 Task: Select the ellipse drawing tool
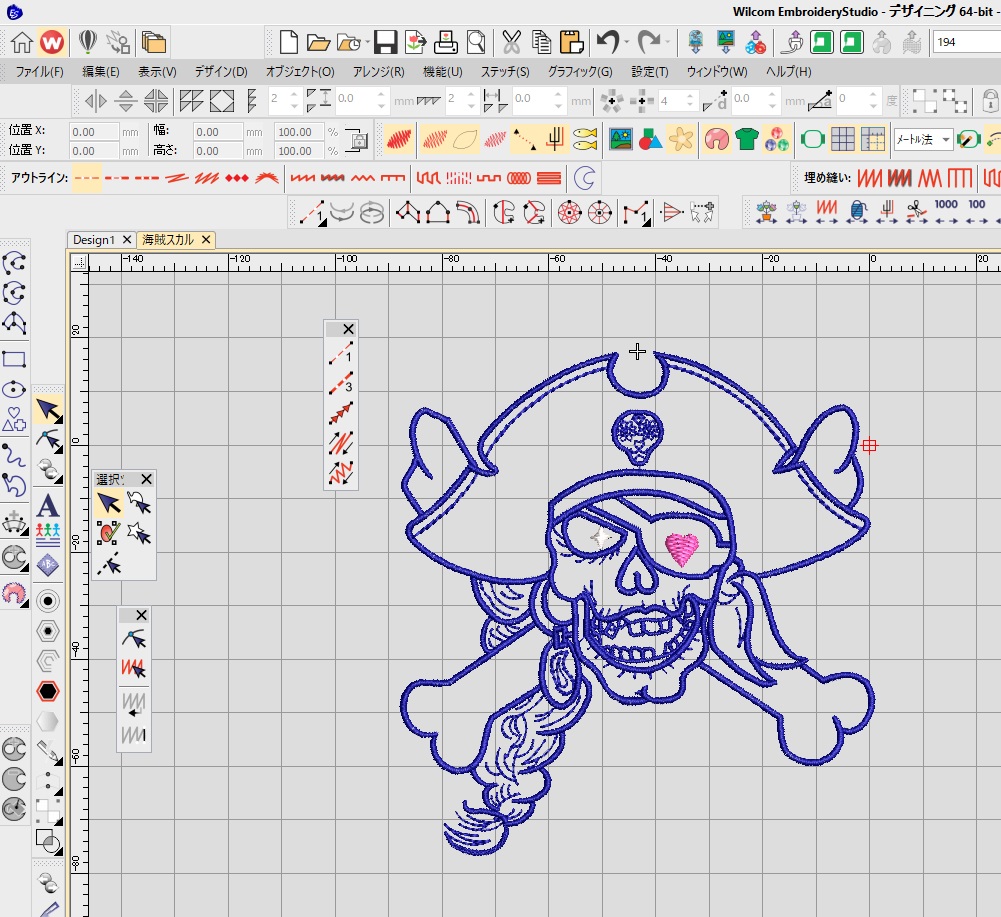click(14, 389)
